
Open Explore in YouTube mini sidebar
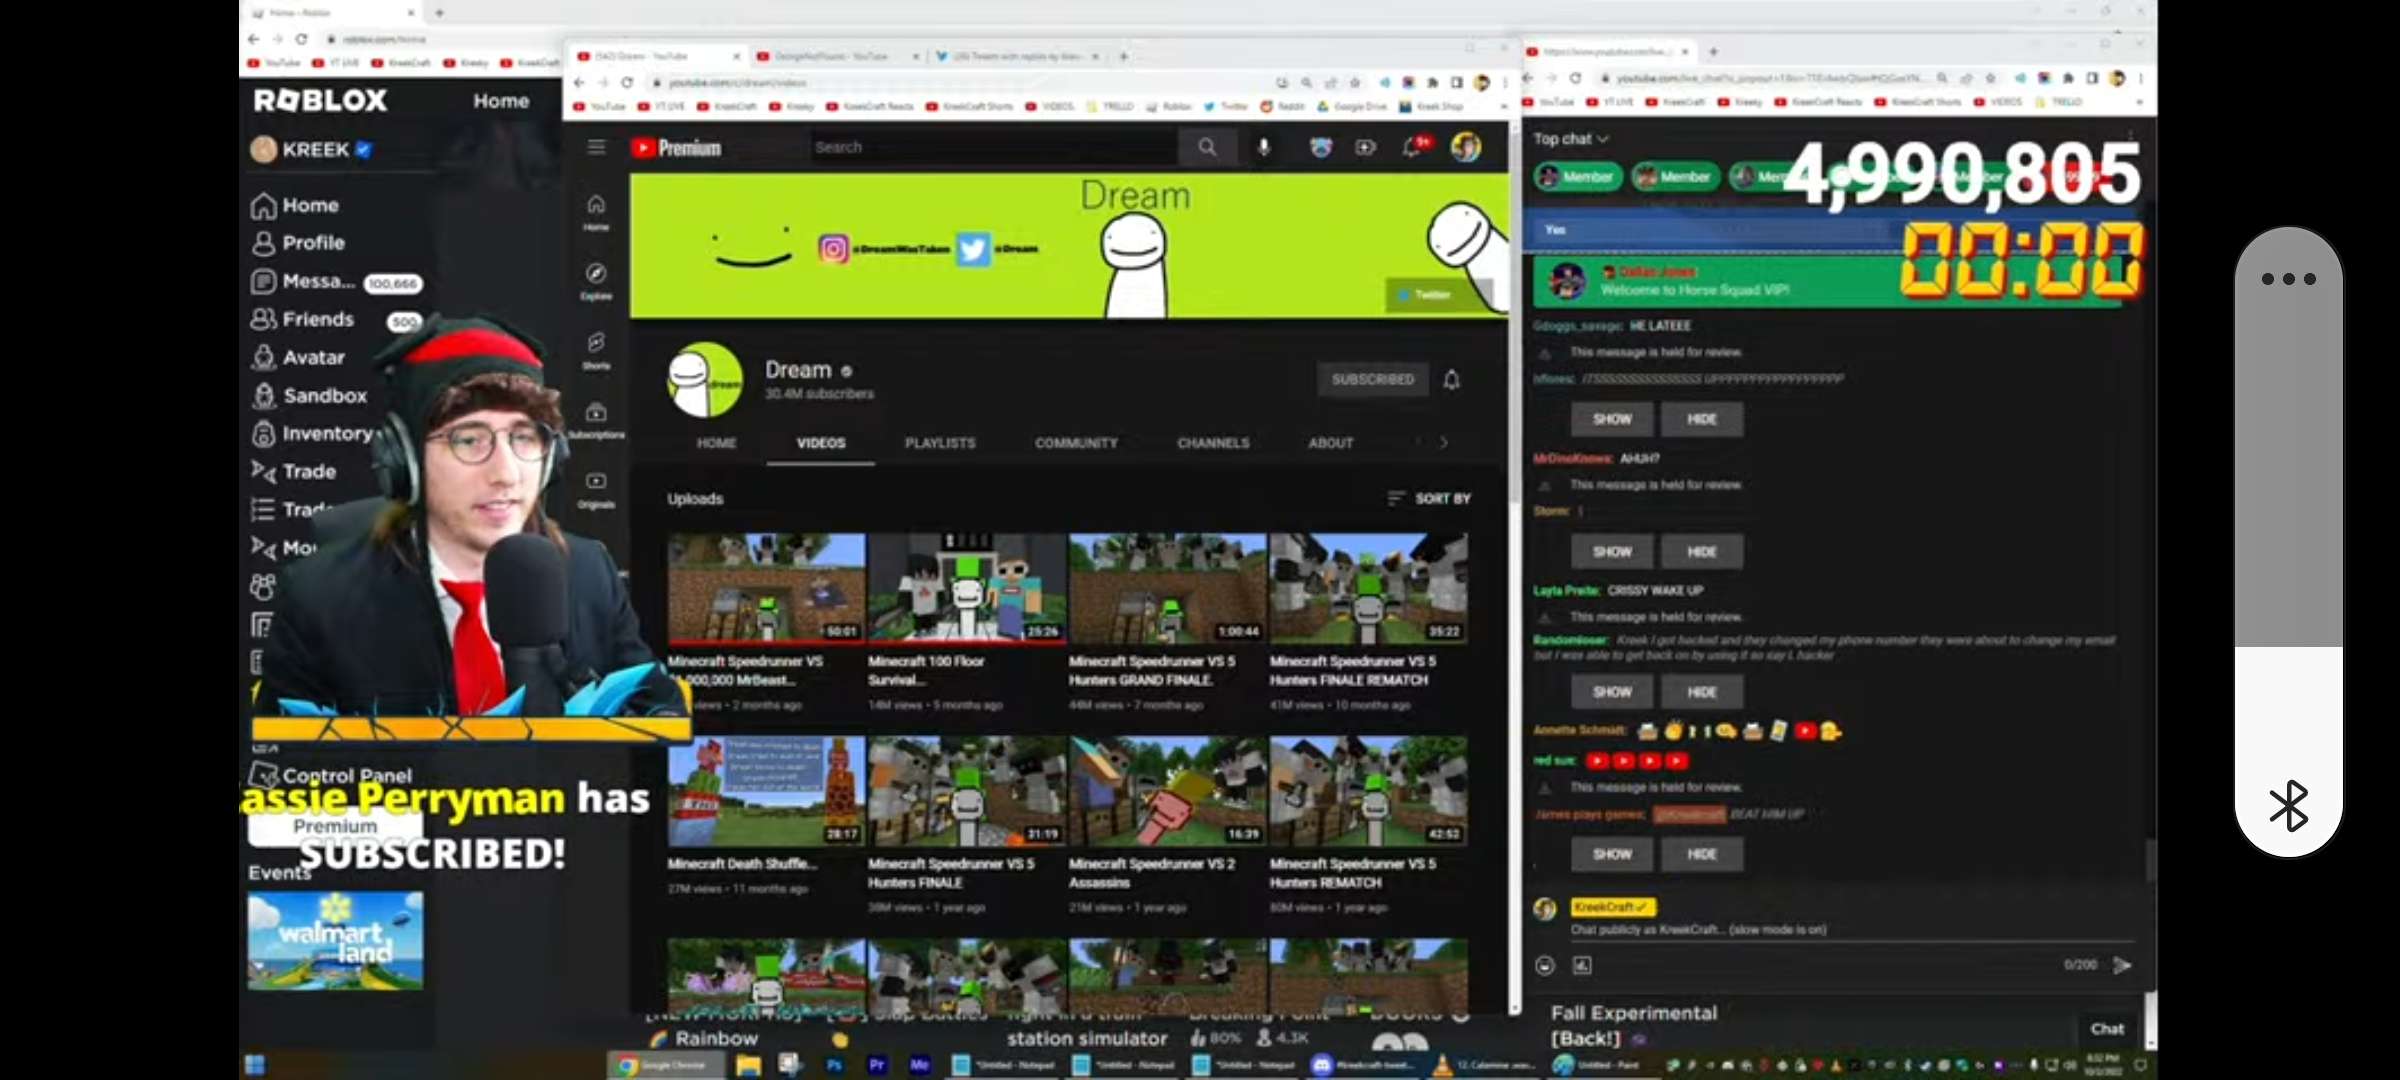point(596,280)
